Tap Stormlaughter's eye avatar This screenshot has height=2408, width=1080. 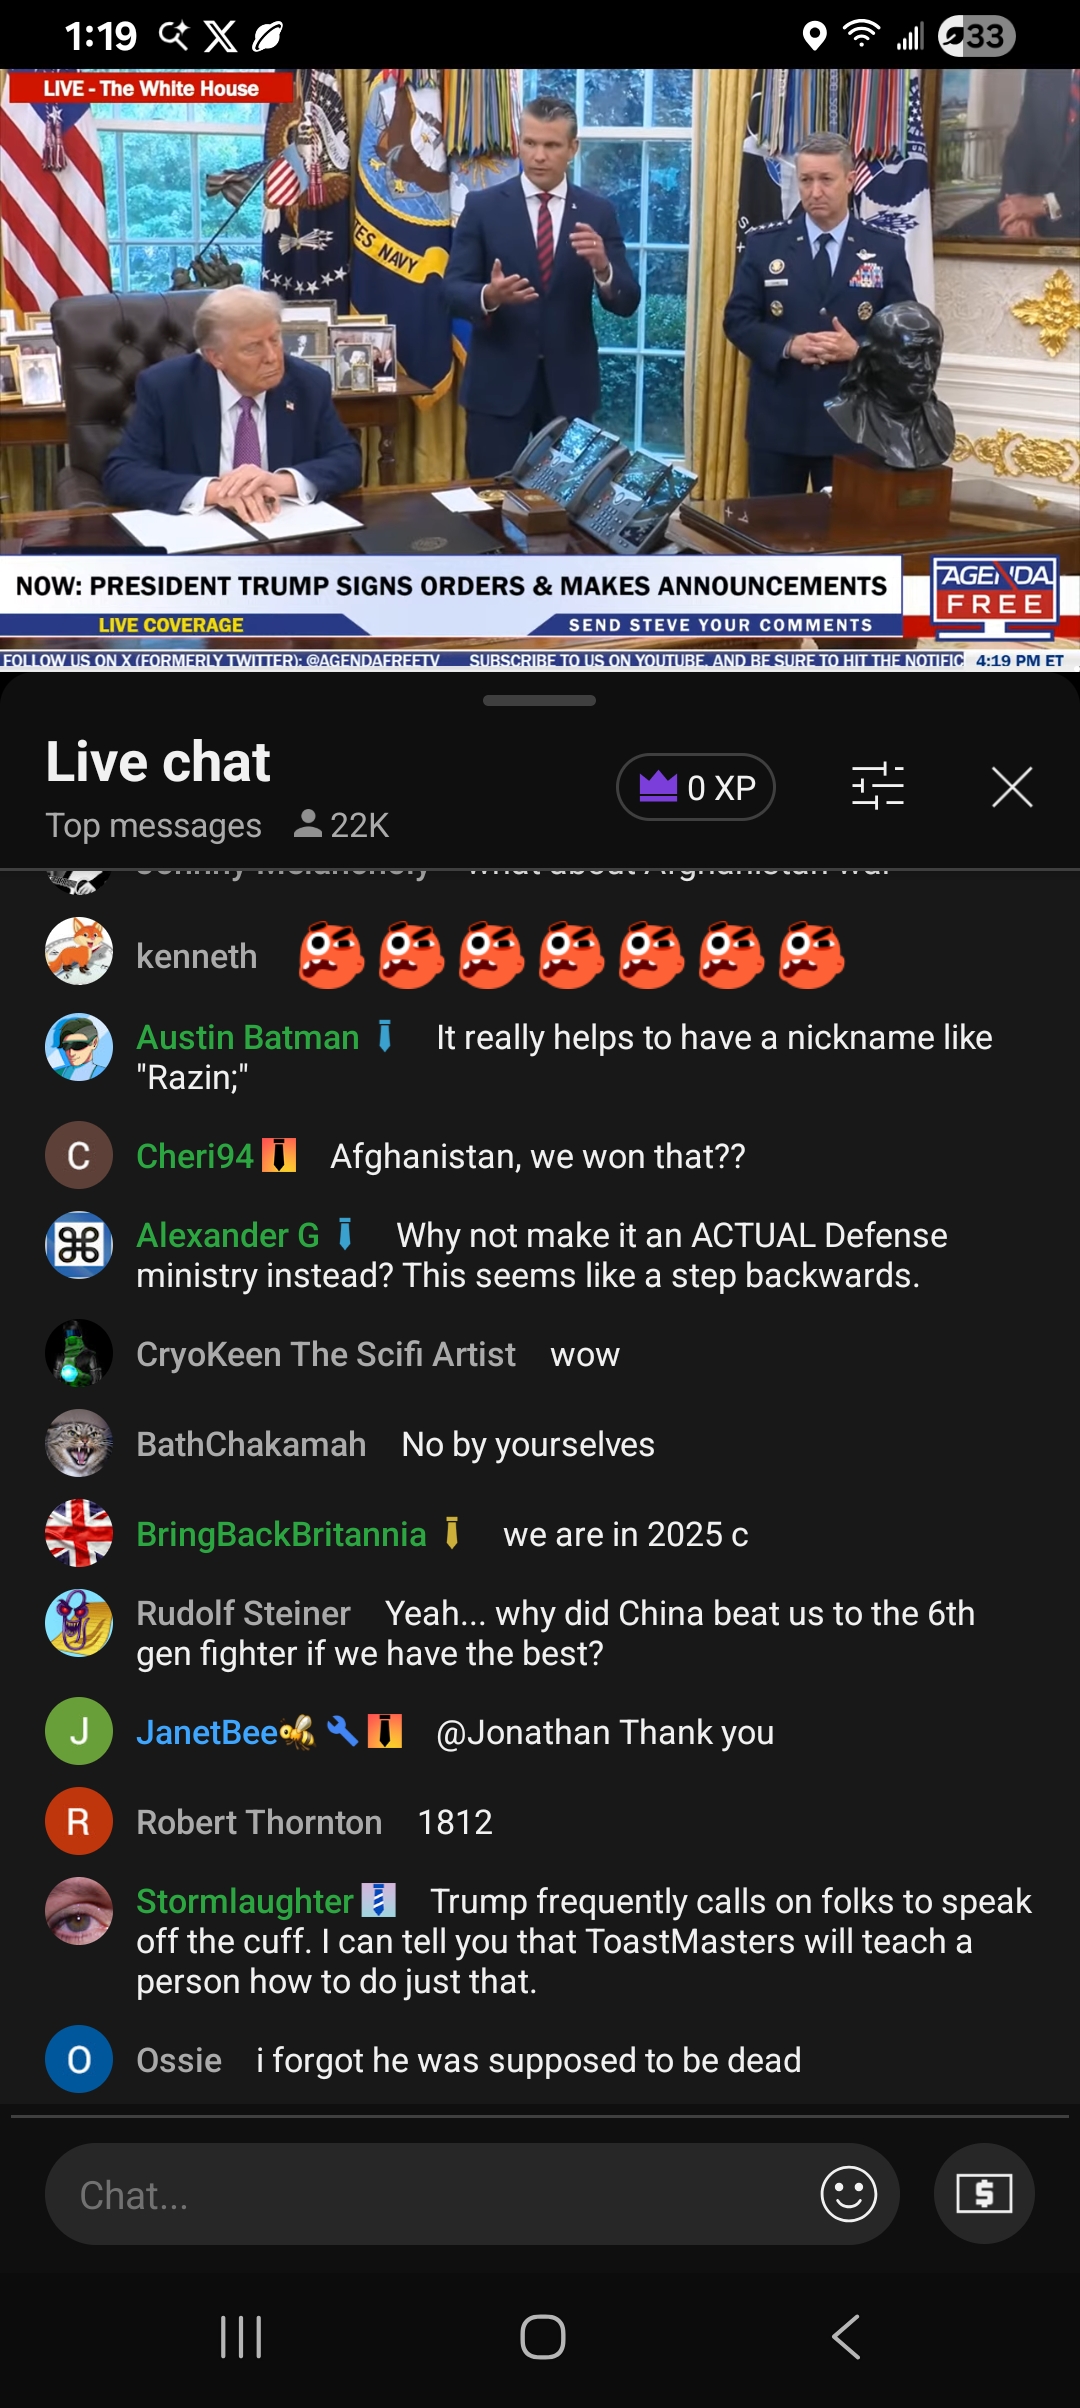[x=79, y=1911]
